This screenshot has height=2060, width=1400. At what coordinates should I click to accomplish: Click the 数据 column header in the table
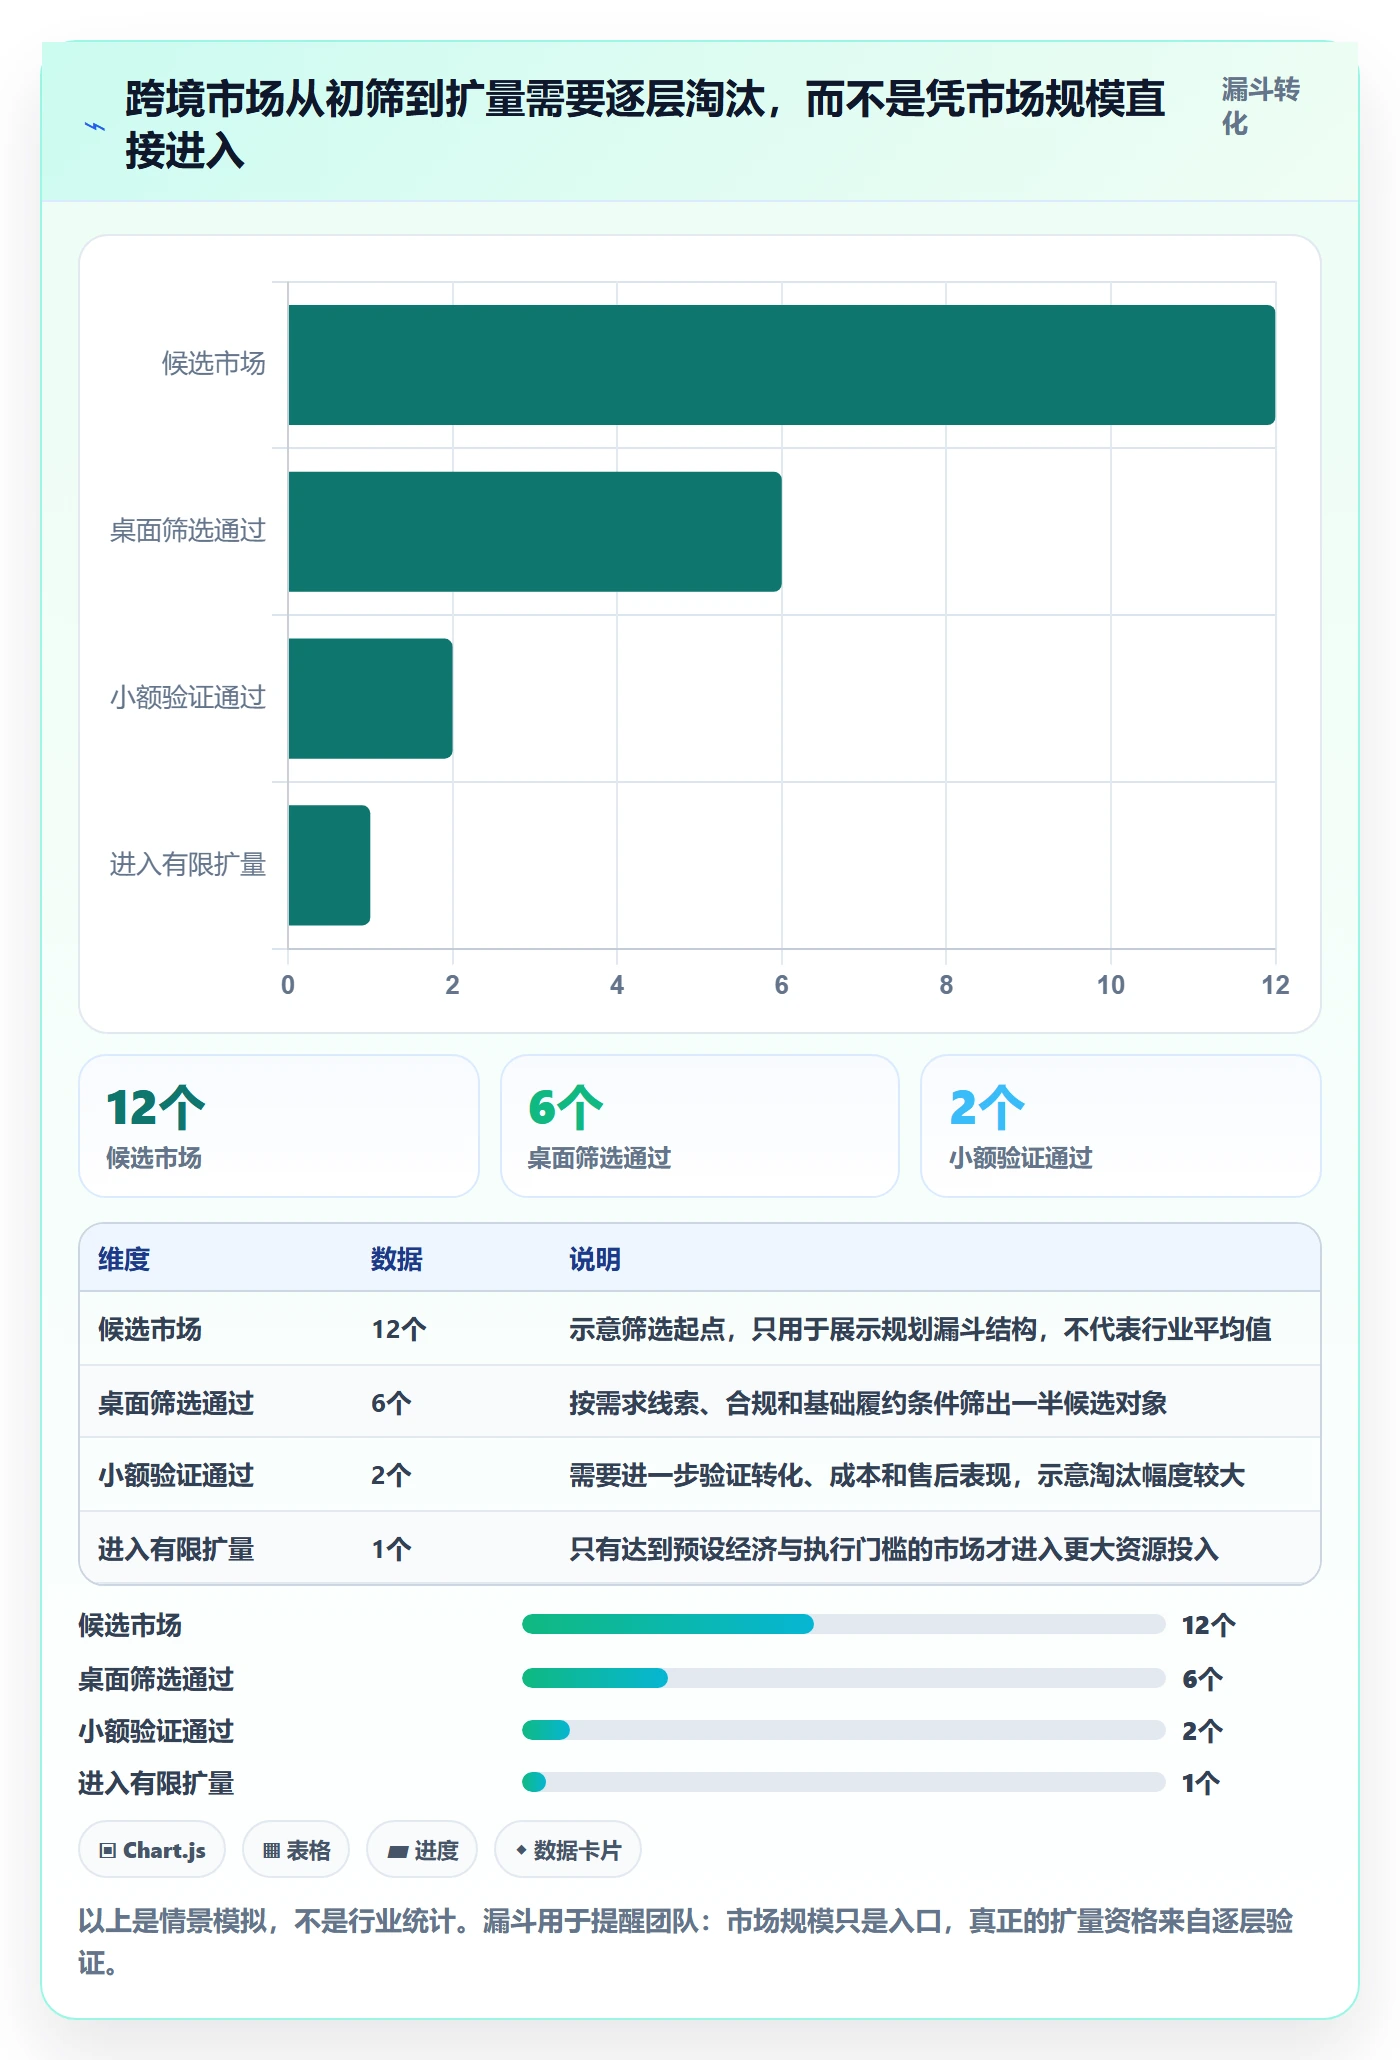click(x=397, y=1259)
